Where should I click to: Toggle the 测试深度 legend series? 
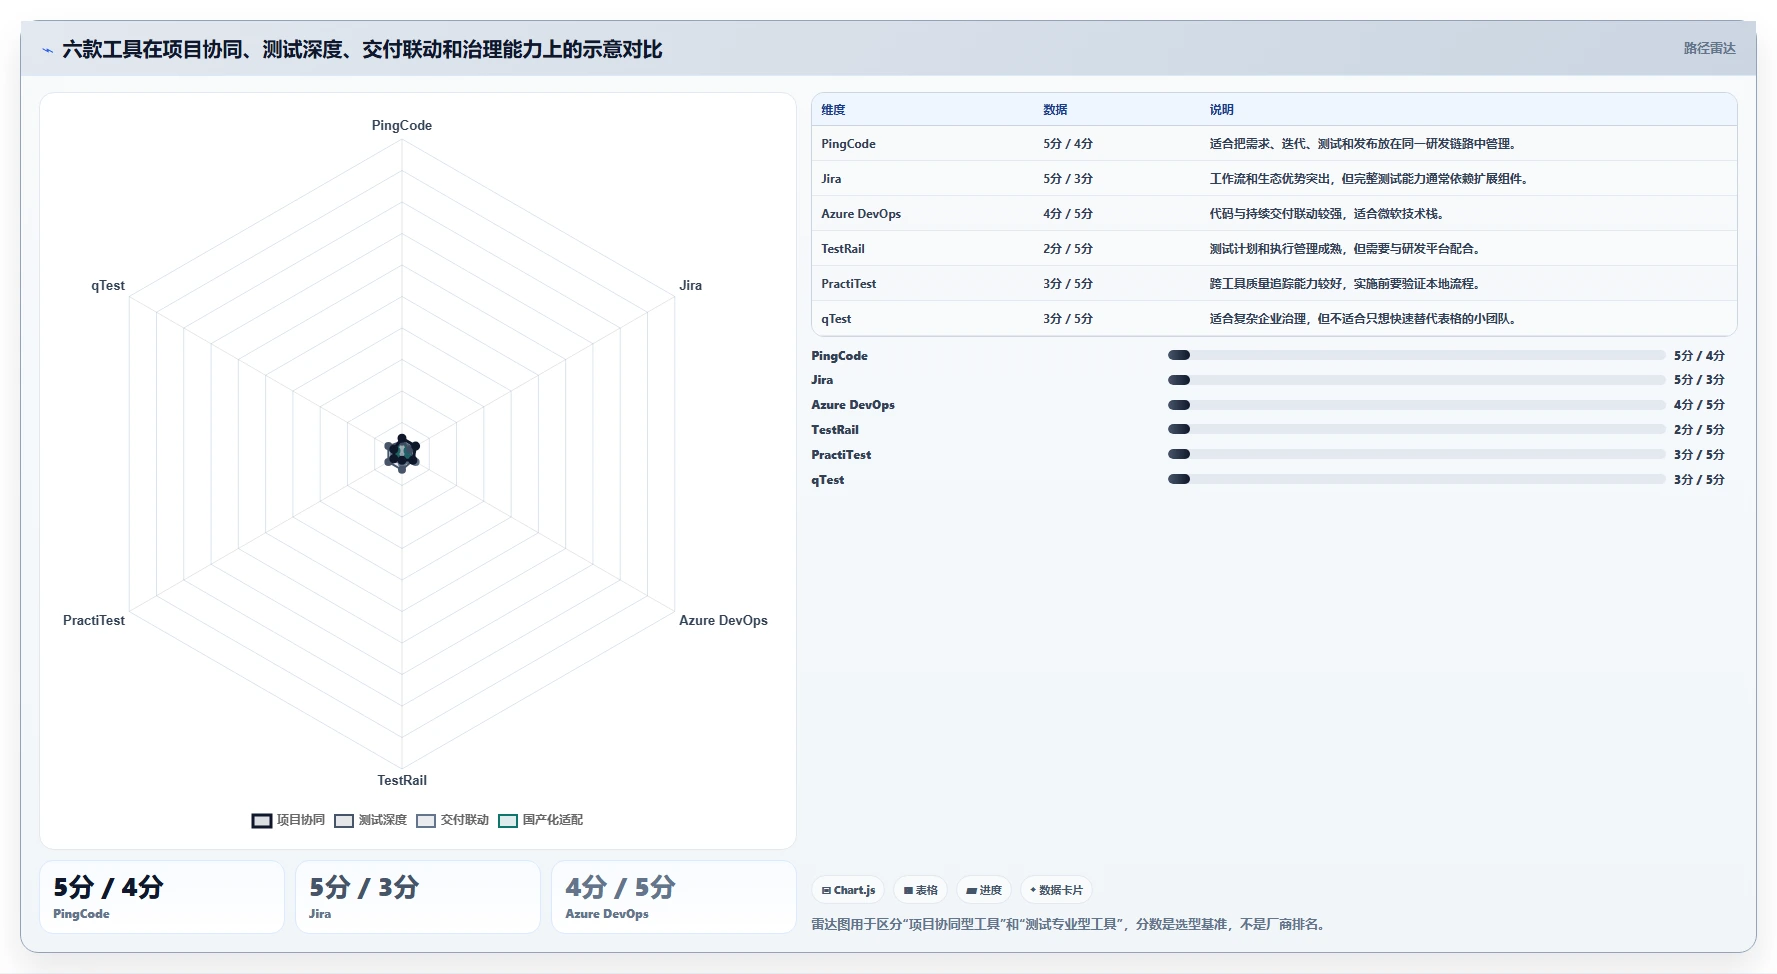click(370, 820)
